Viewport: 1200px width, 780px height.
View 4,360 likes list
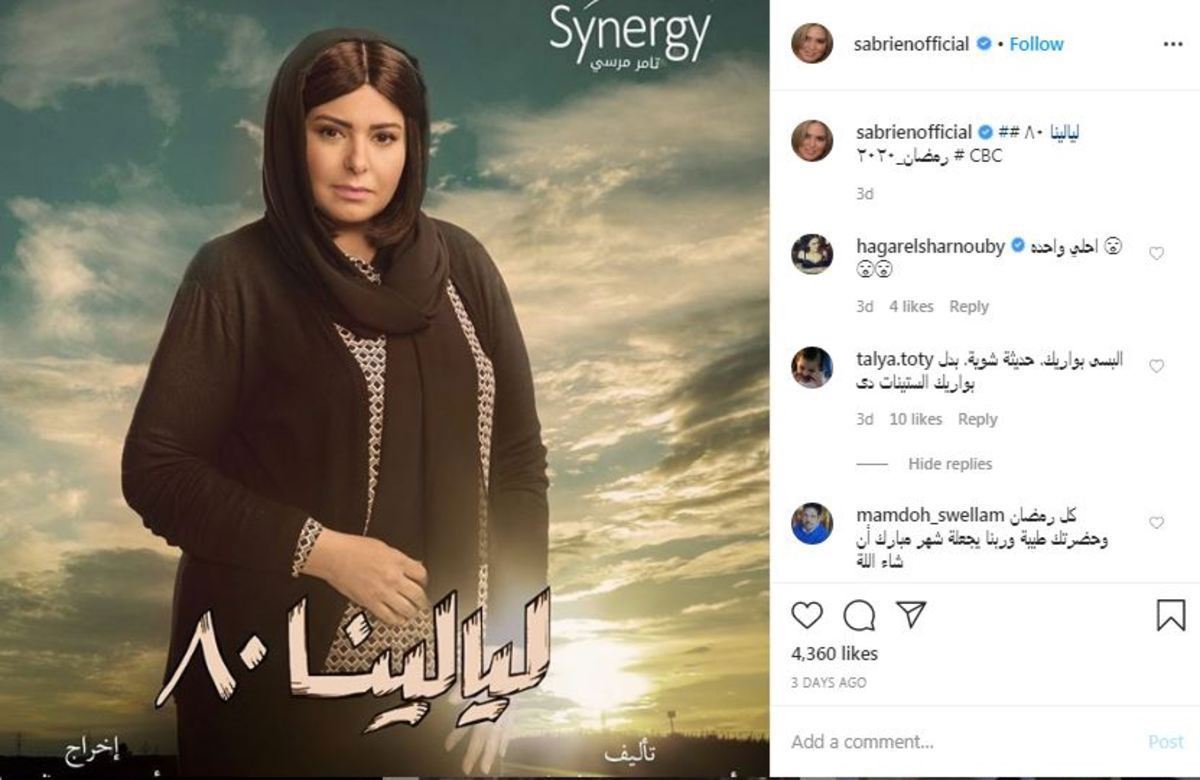pos(834,654)
